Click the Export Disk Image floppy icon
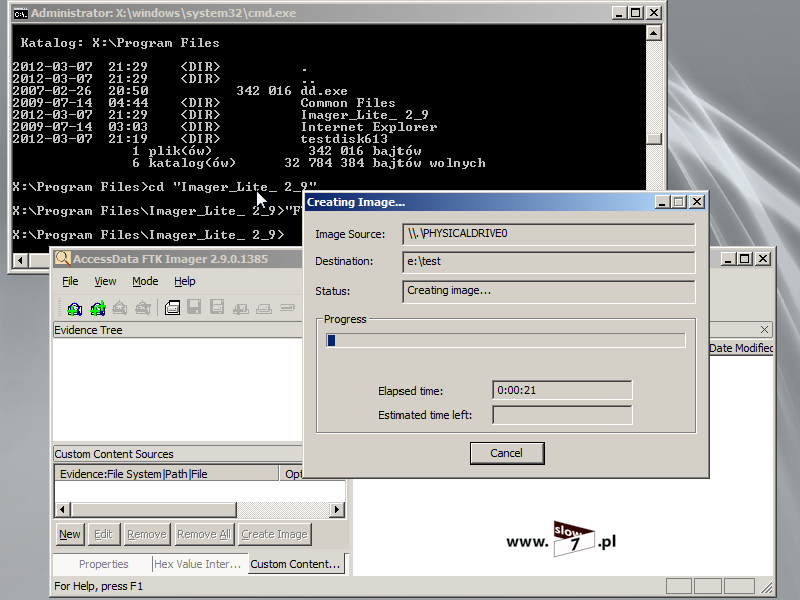 coord(194,307)
